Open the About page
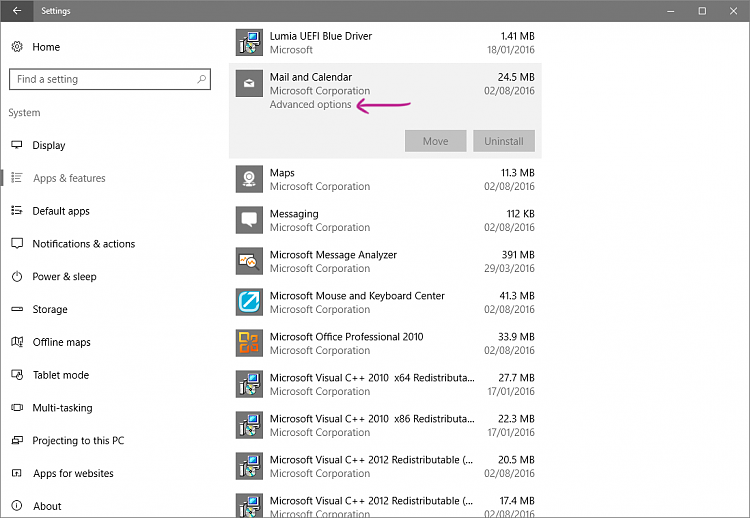Viewport: 750px width, 518px height. pos(47,506)
